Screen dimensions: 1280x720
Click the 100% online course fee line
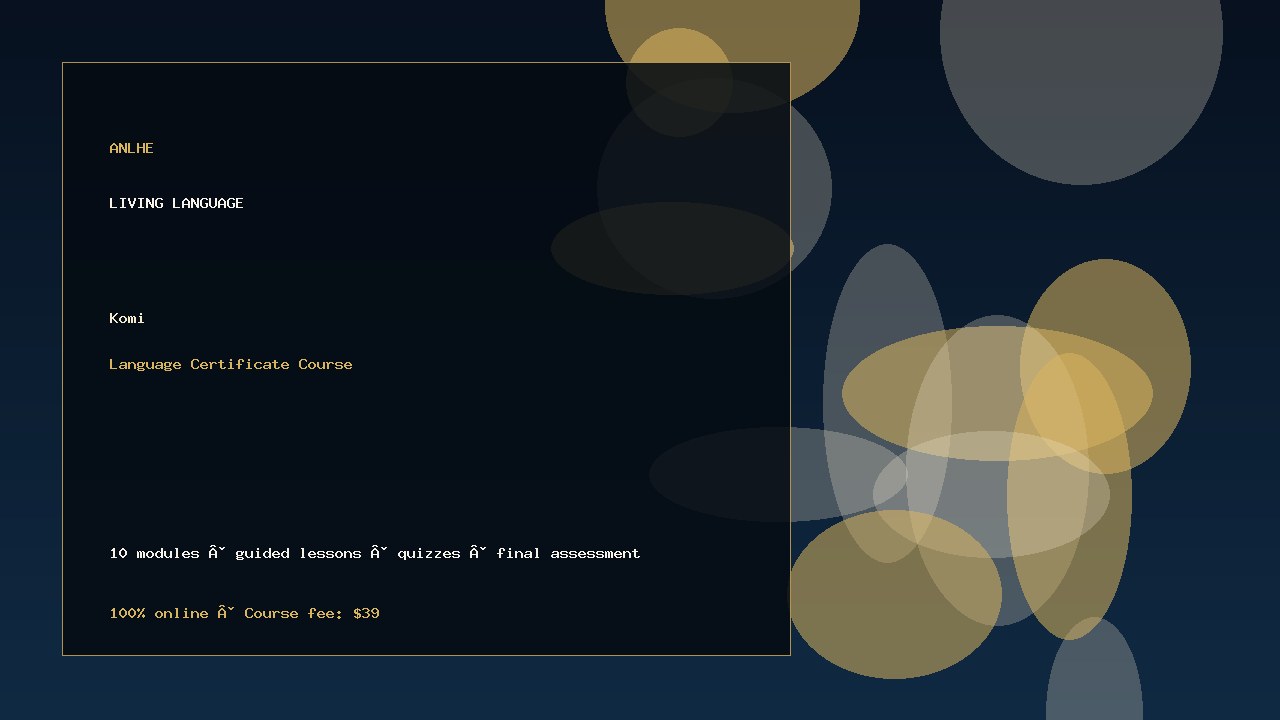[x=244, y=613]
